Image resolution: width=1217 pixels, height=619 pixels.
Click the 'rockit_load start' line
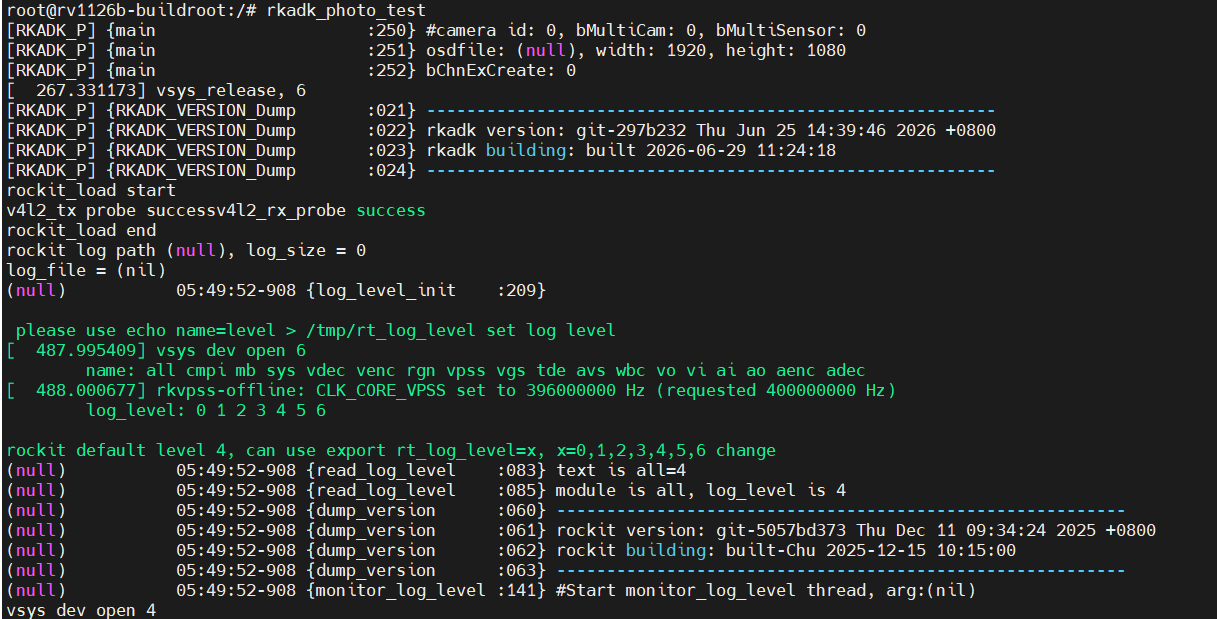click(91, 190)
